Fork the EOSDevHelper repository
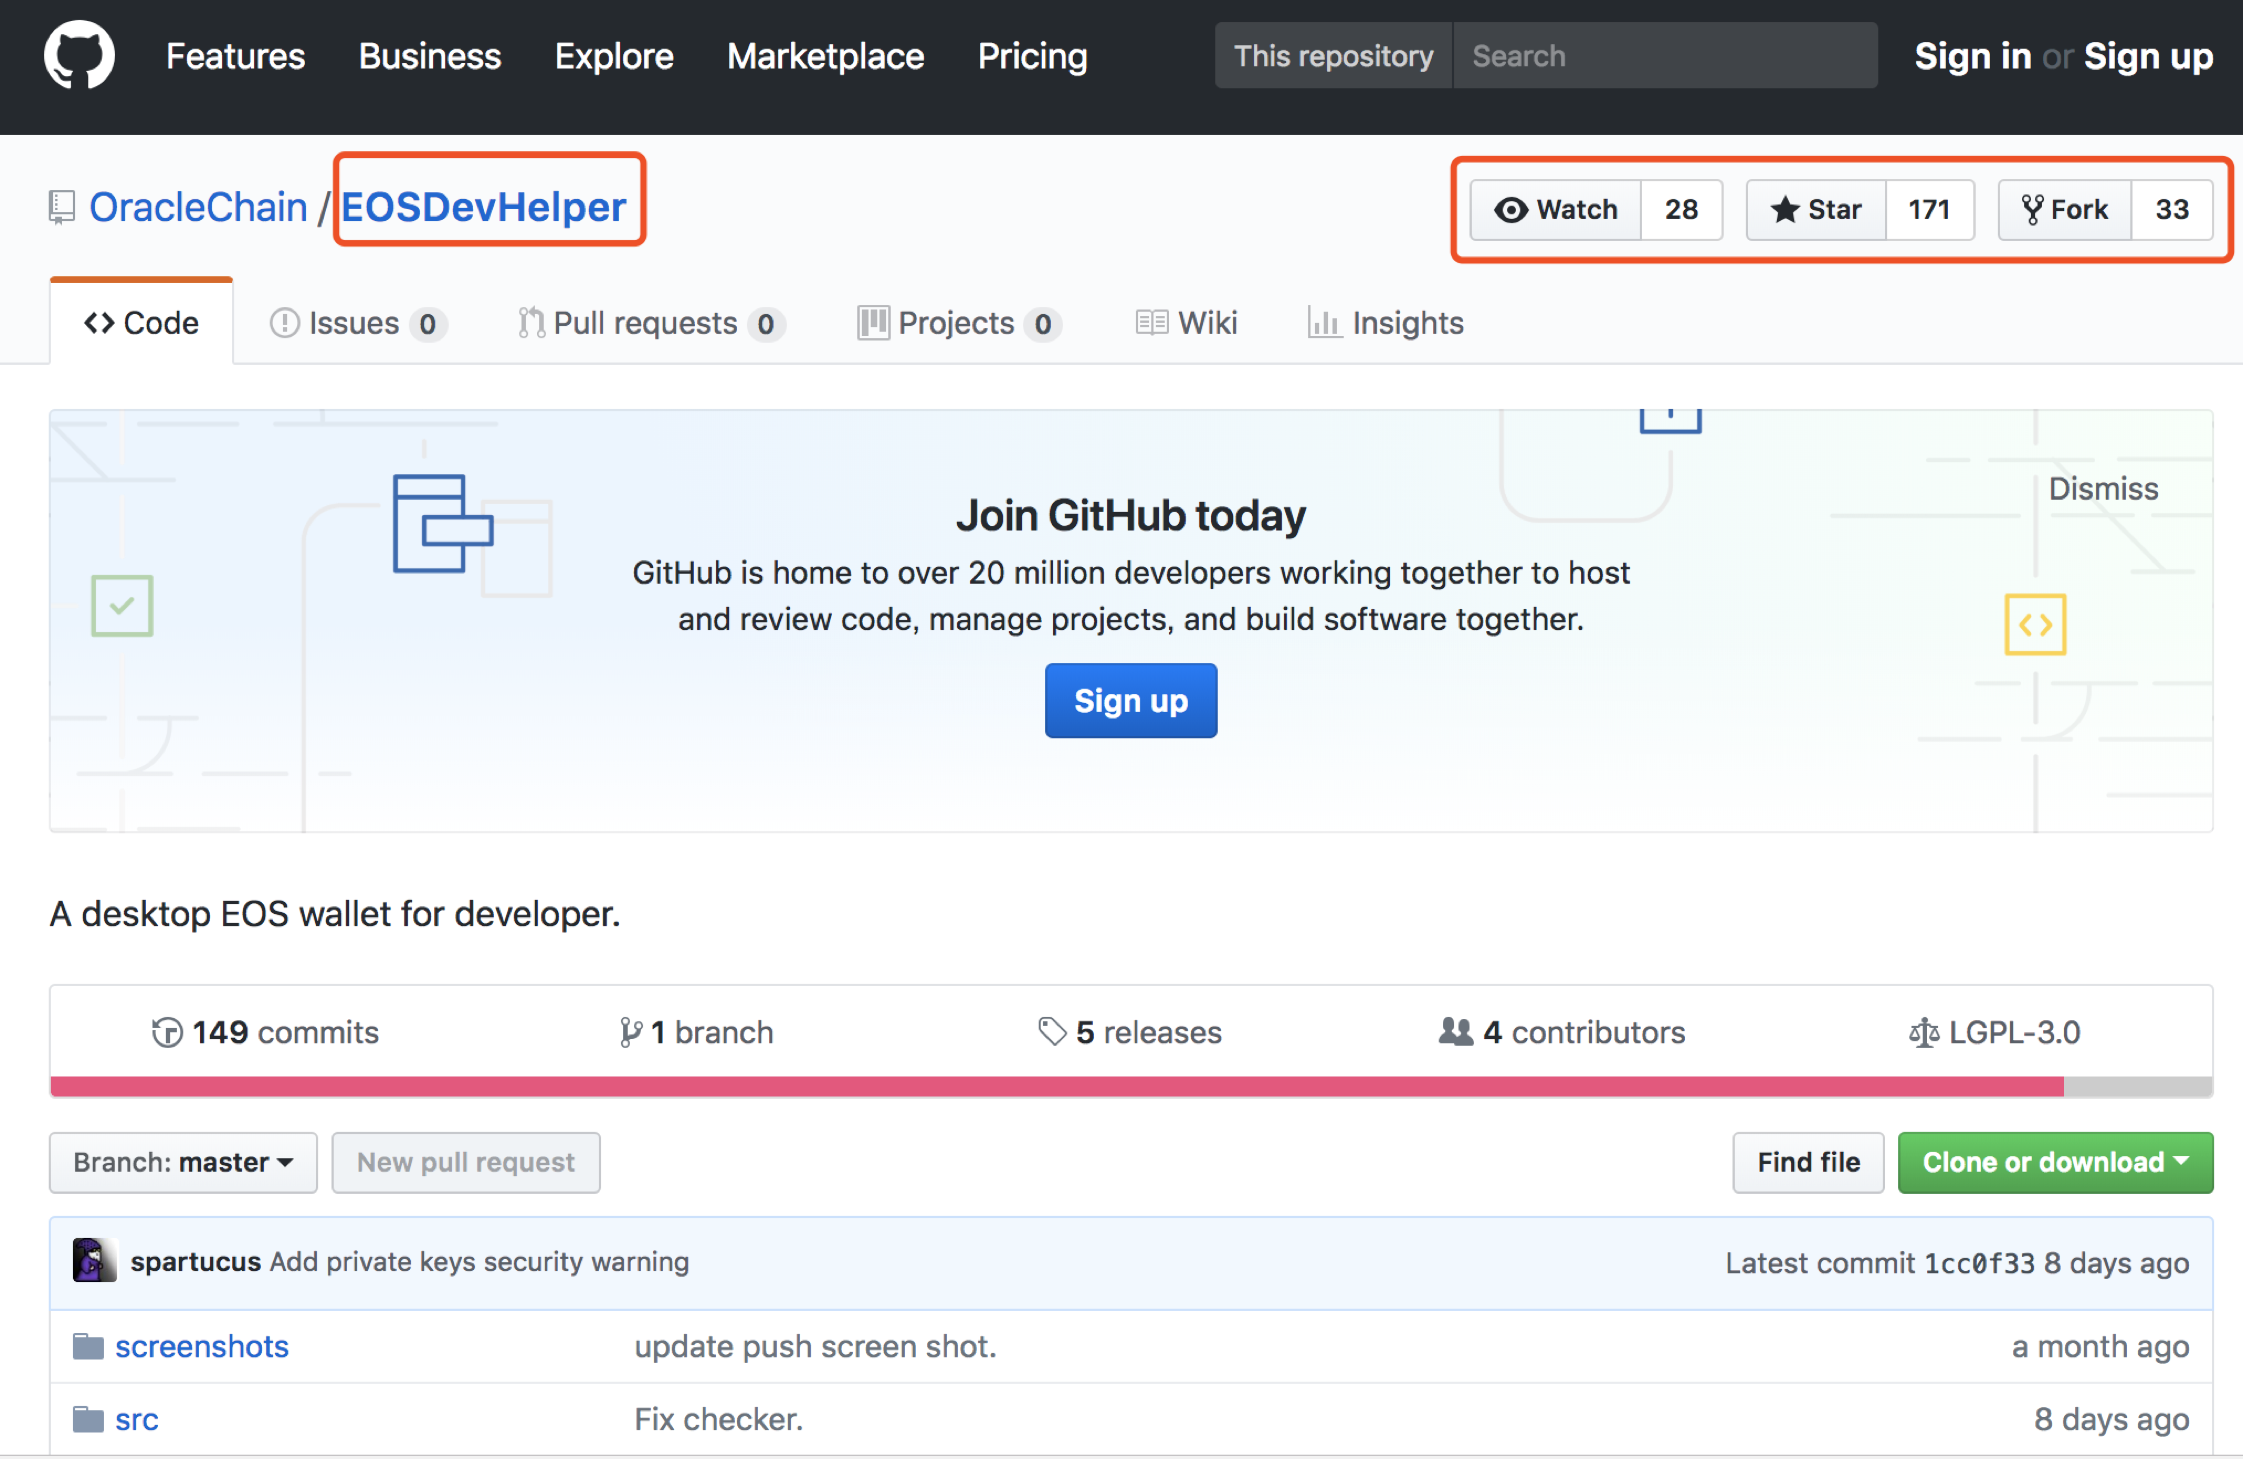Screen dimensions: 2243x1459 [2065, 210]
